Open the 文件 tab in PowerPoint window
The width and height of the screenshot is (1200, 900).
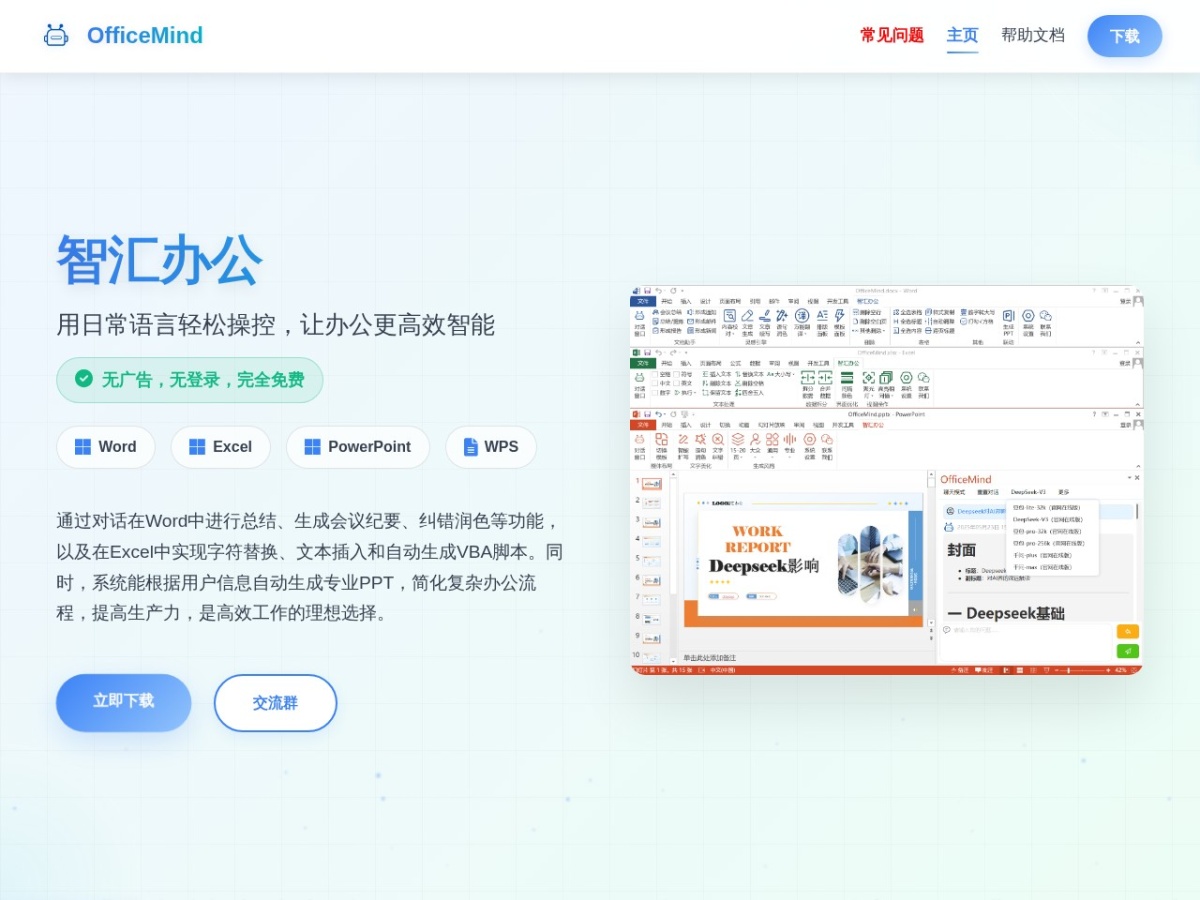(x=643, y=425)
